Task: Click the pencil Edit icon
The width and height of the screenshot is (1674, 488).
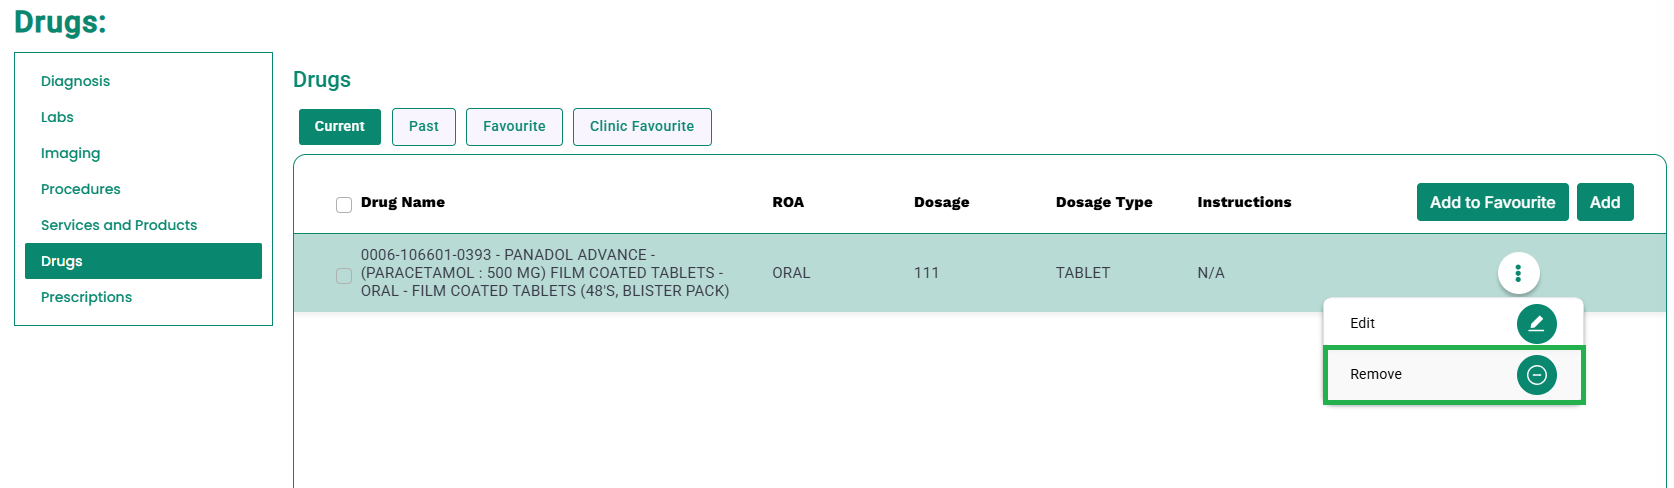Action: [x=1536, y=324]
